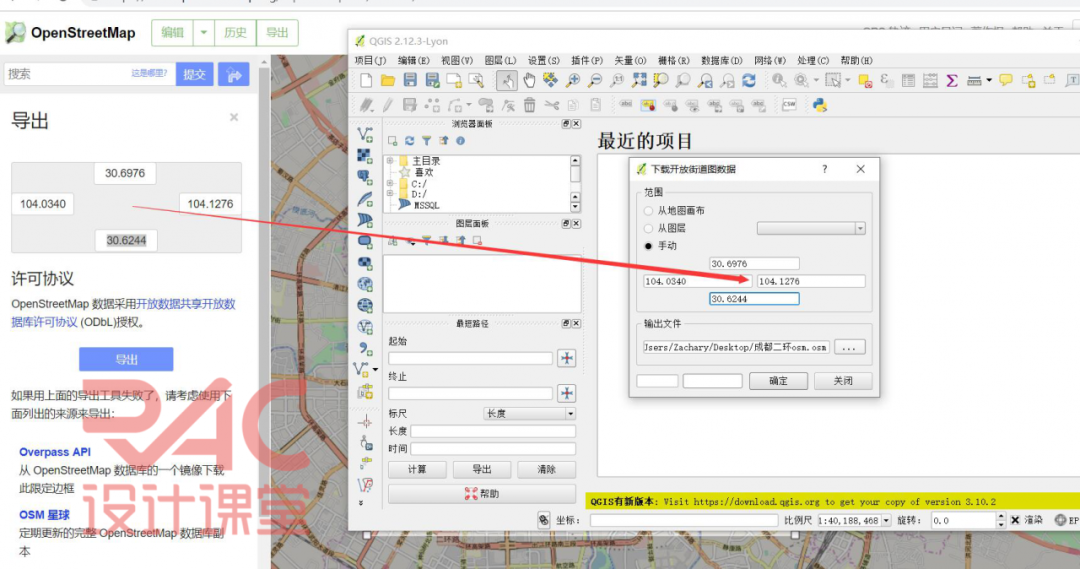The width and height of the screenshot is (1080, 569).
Task: Open the 视图 menu
Action: click(x=457, y=61)
